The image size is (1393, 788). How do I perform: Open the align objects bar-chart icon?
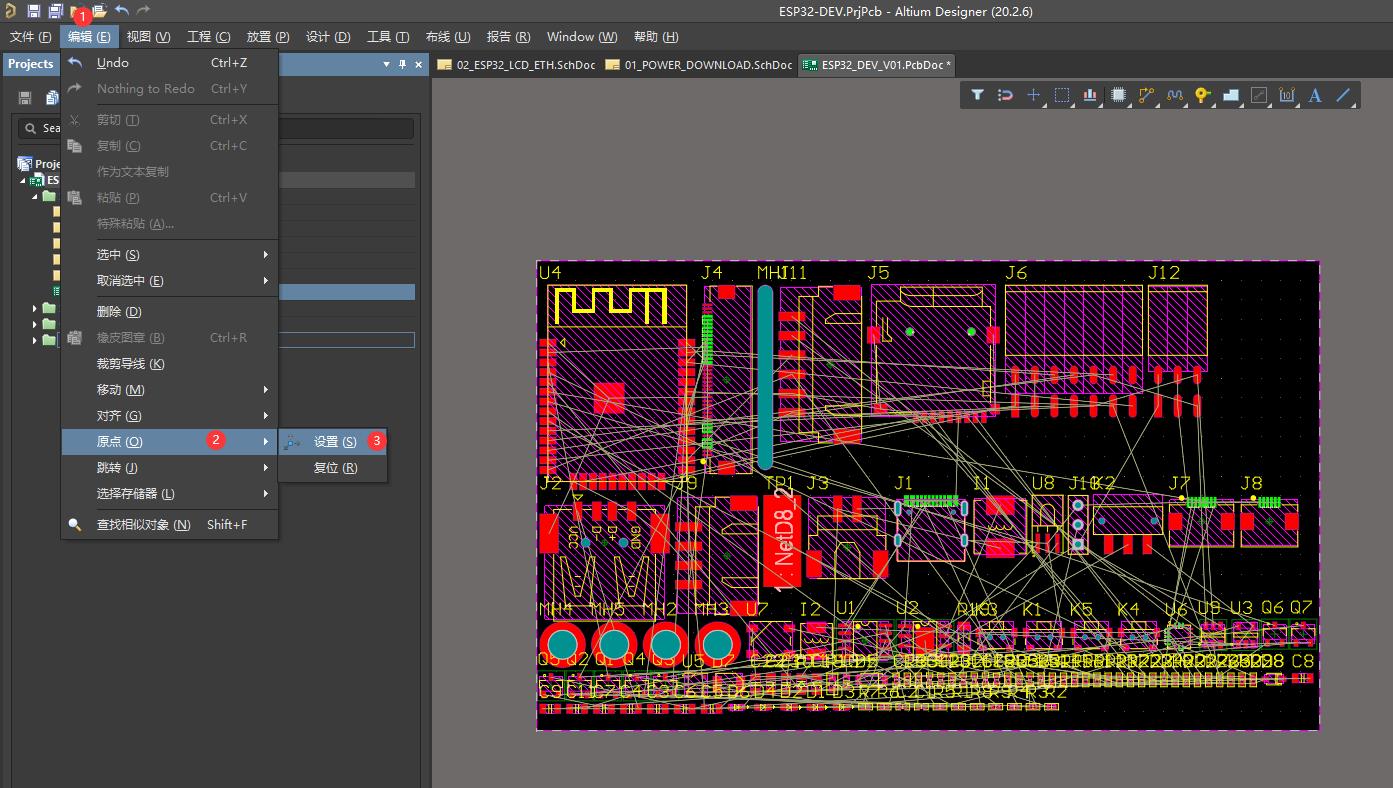pos(1090,95)
